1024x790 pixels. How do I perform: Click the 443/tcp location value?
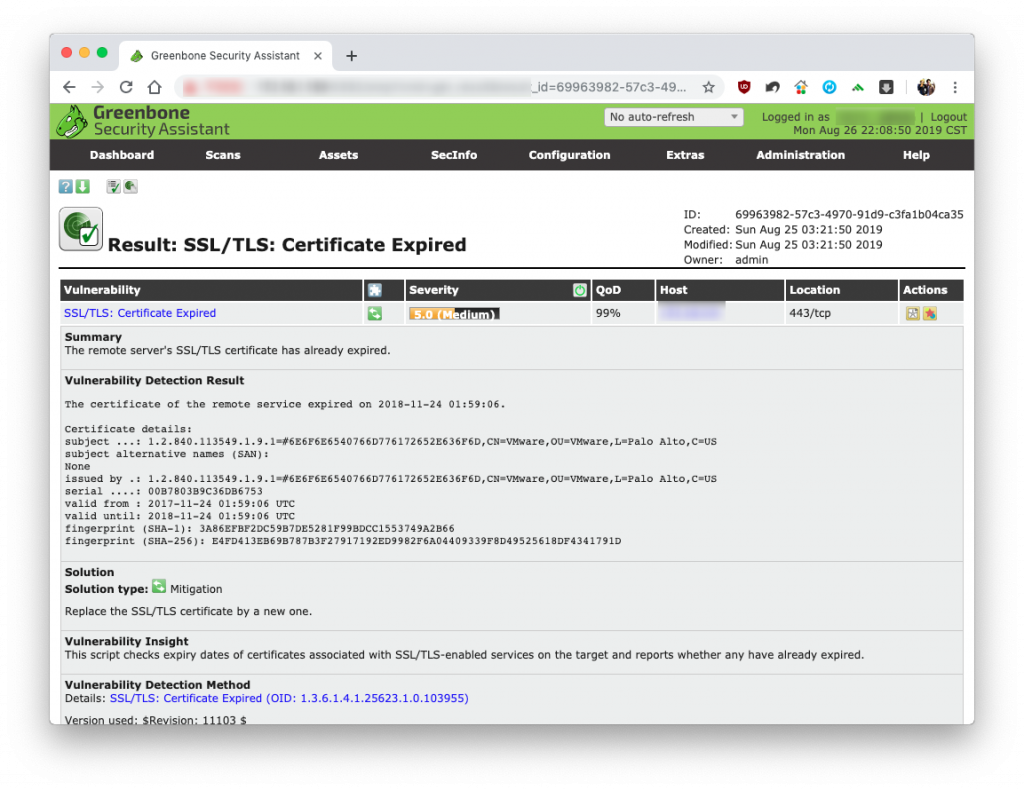(x=810, y=313)
